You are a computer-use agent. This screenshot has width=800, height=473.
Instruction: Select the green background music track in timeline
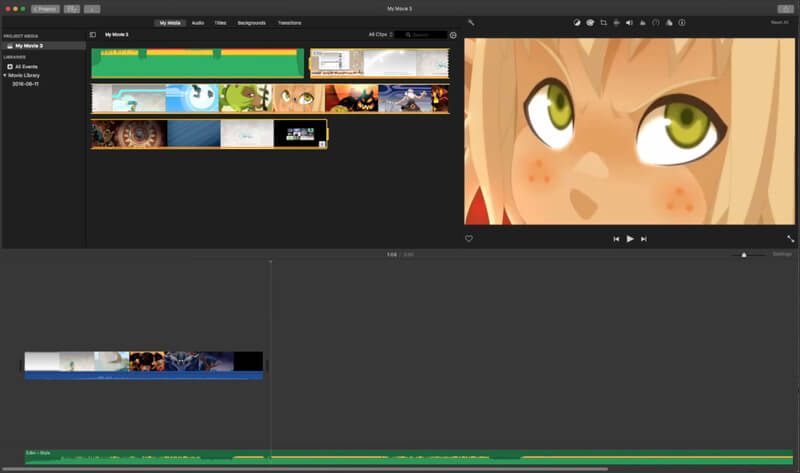(409, 457)
